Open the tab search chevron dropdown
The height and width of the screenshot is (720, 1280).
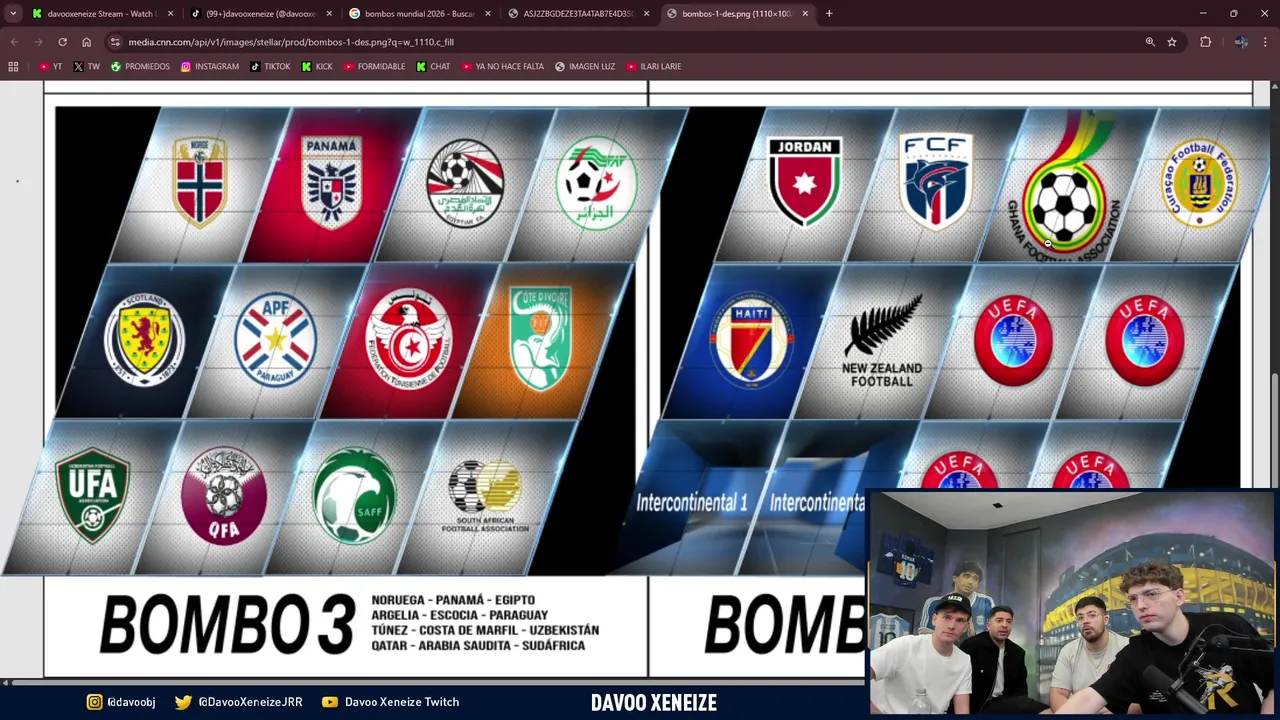[13, 14]
